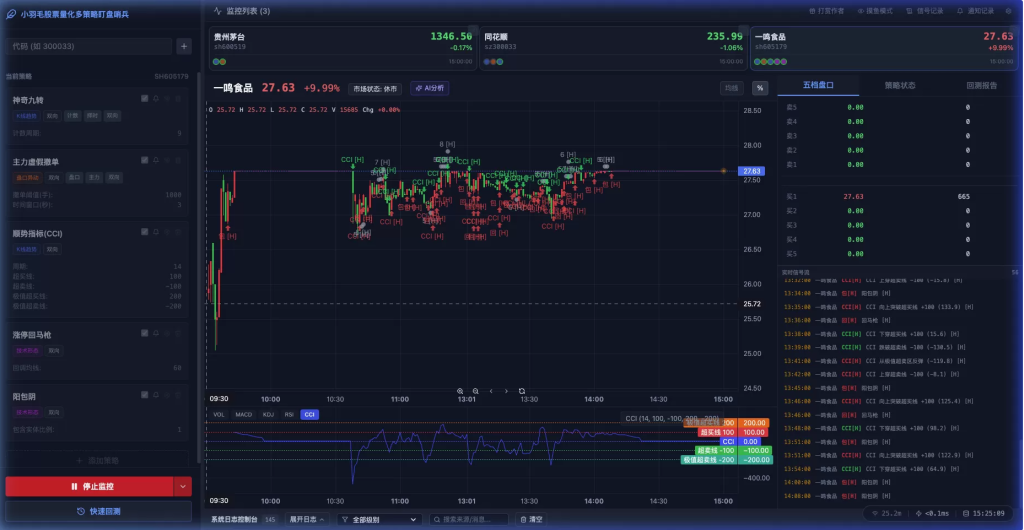
Task: Select the 贵州茅台 watchlist card
Action: 343,48
